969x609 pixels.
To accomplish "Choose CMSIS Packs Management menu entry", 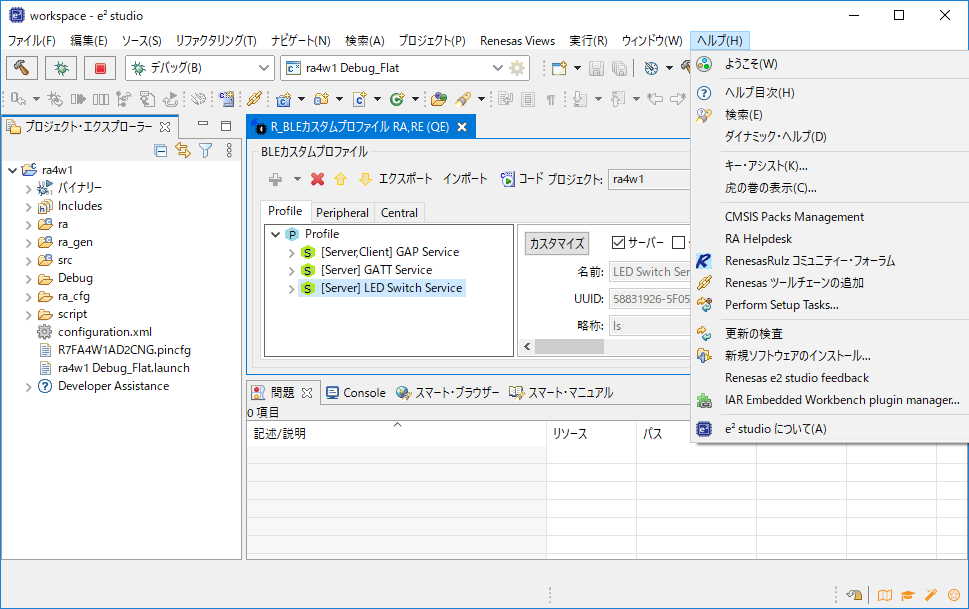I will (794, 217).
